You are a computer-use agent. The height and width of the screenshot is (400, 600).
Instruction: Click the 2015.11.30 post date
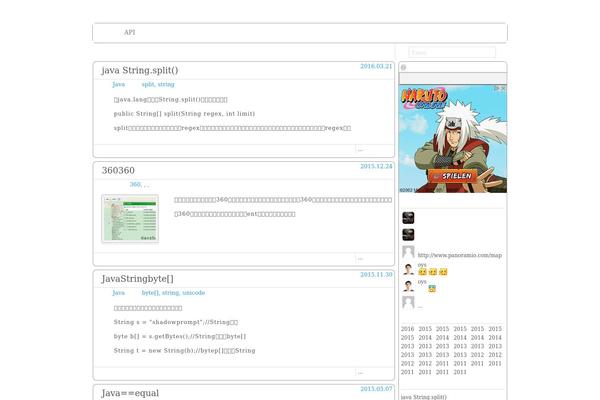(376, 275)
